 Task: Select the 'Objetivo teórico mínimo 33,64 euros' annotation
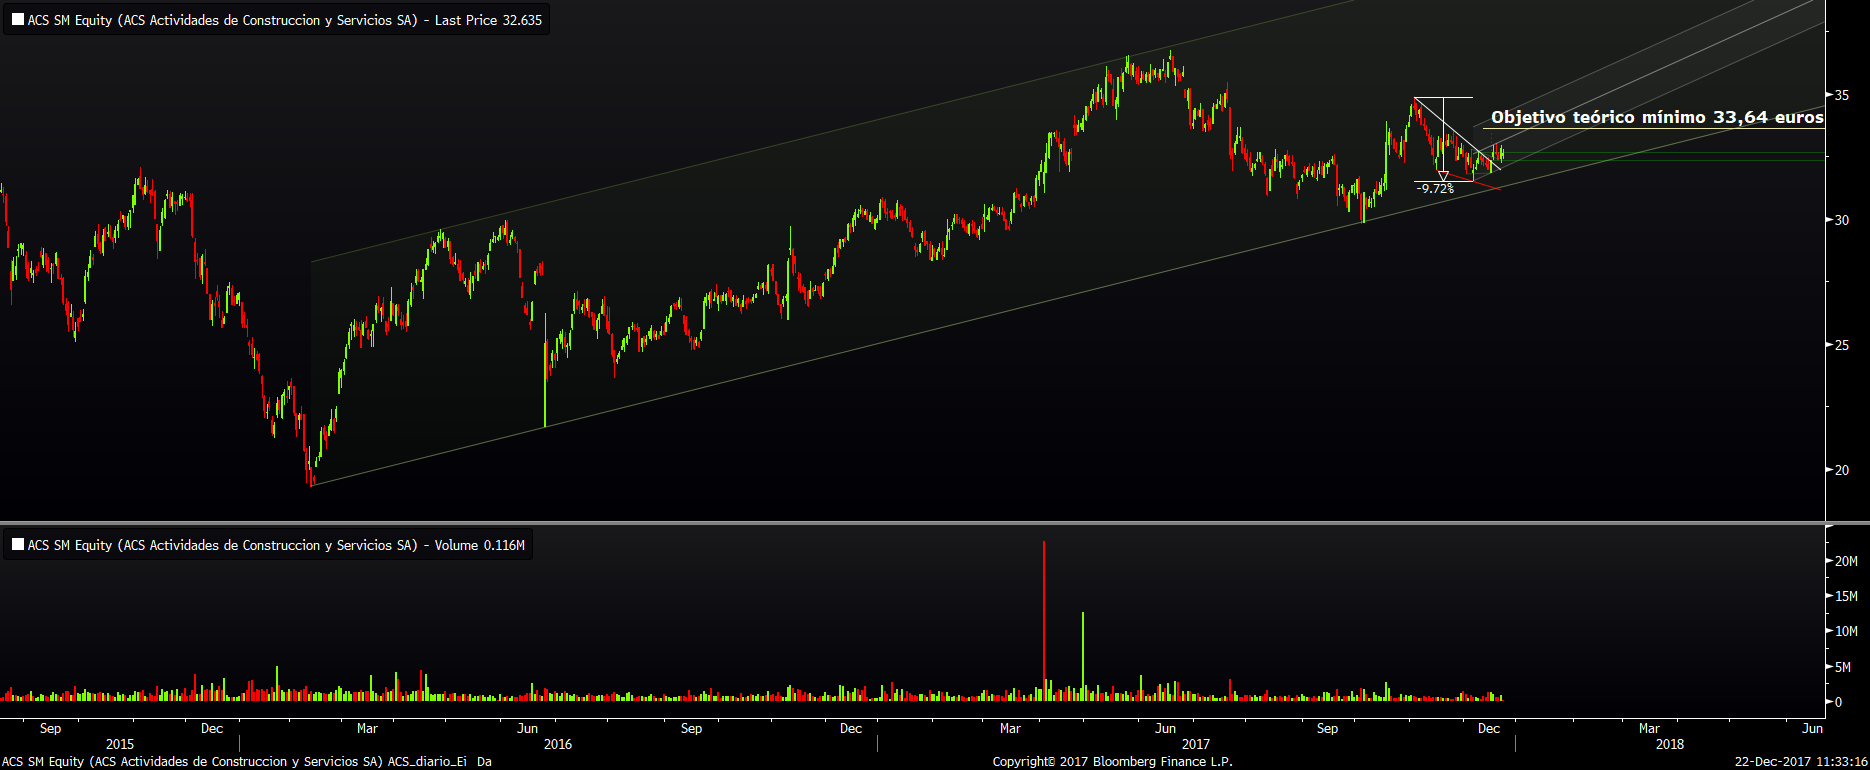click(x=1657, y=118)
